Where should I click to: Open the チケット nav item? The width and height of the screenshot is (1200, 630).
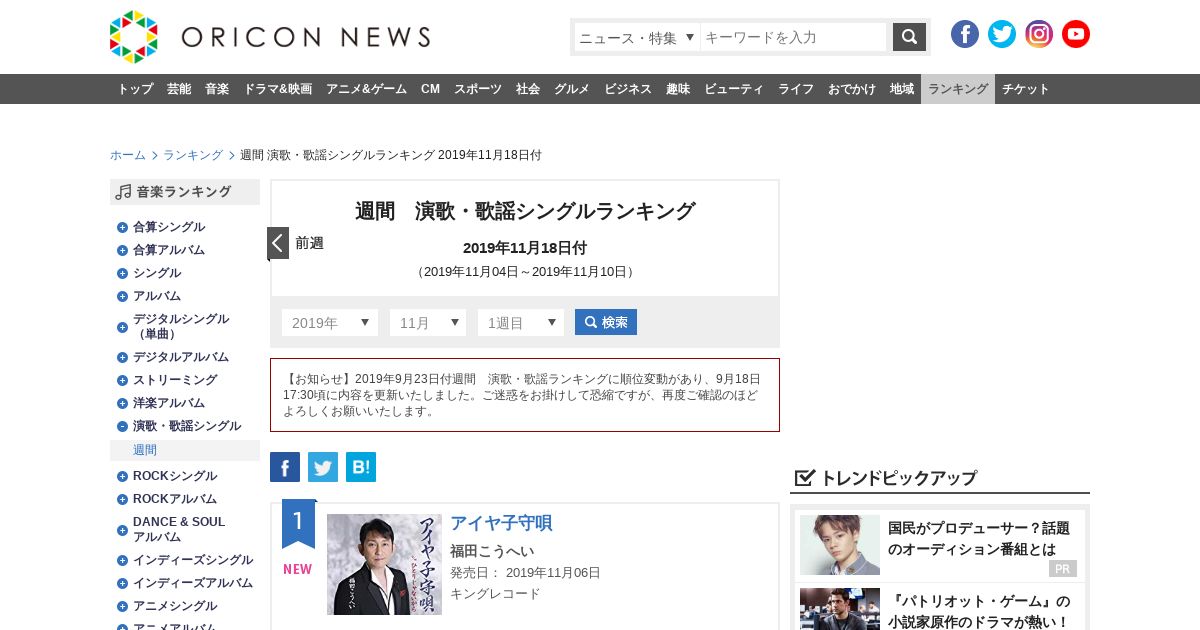pos(1026,89)
